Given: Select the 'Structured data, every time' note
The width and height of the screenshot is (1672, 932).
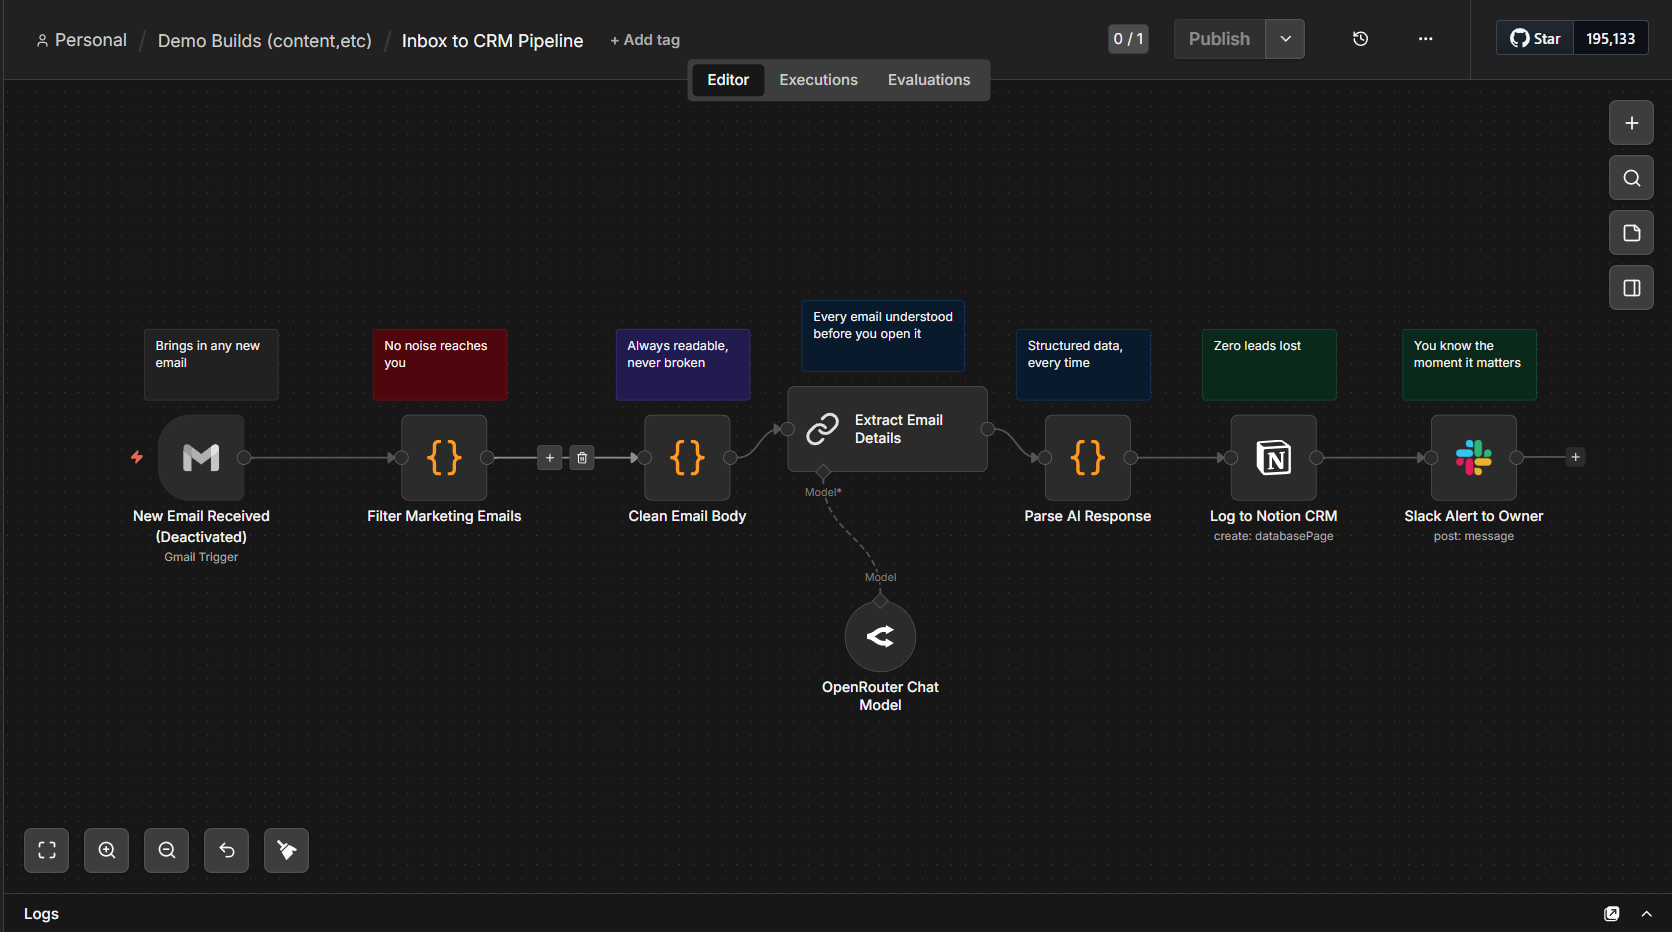Looking at the screenshot, I should 1083,365.
